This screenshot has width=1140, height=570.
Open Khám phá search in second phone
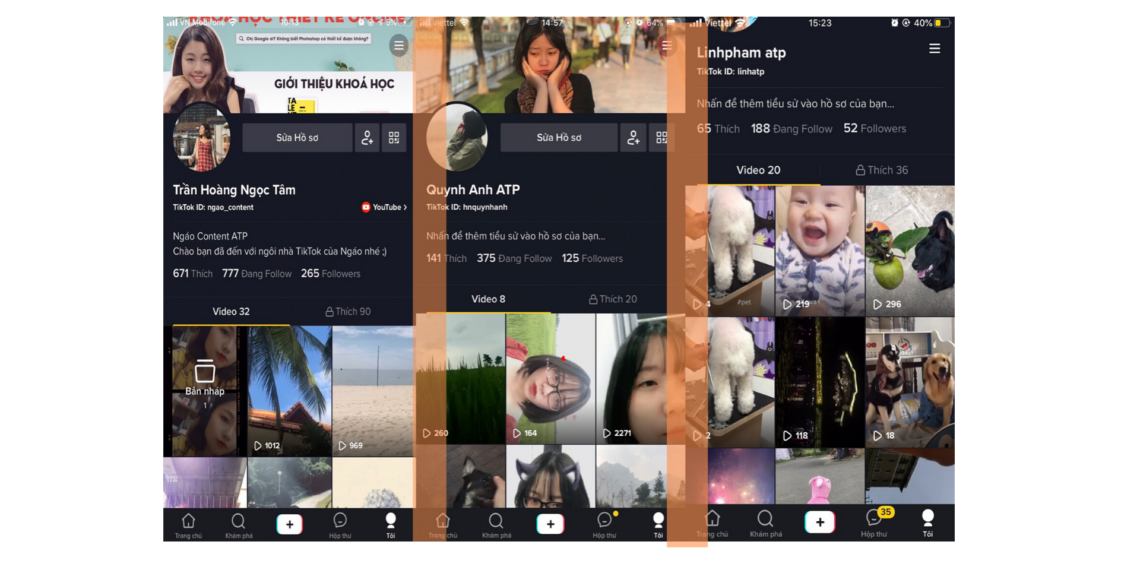tap(496, 525)
